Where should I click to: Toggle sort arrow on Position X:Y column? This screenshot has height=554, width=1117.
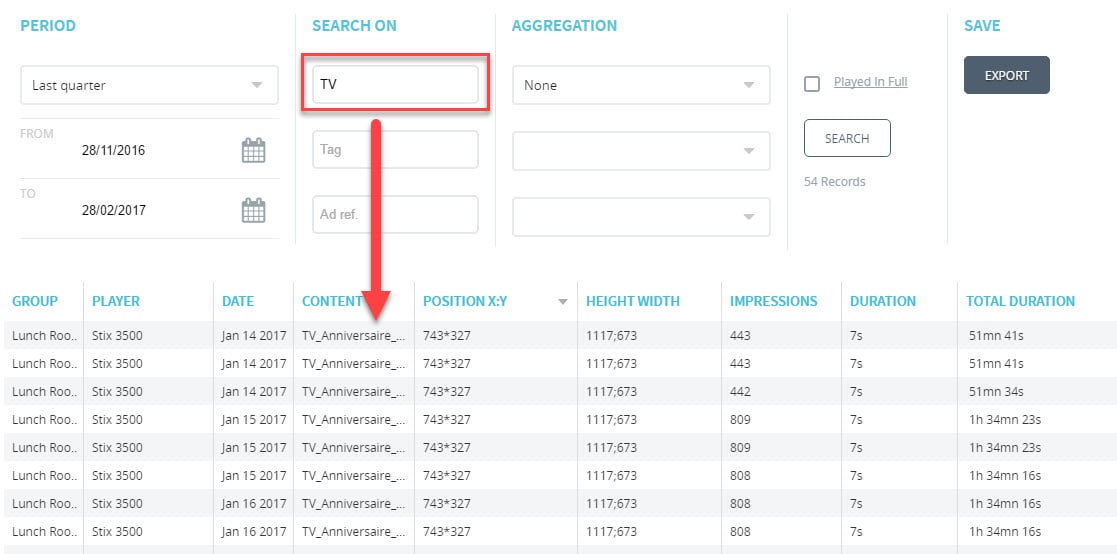[563, 302]
